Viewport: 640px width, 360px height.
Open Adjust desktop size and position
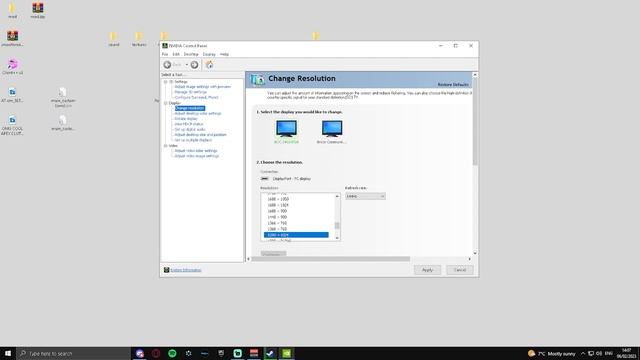click(x=200, y=134)
